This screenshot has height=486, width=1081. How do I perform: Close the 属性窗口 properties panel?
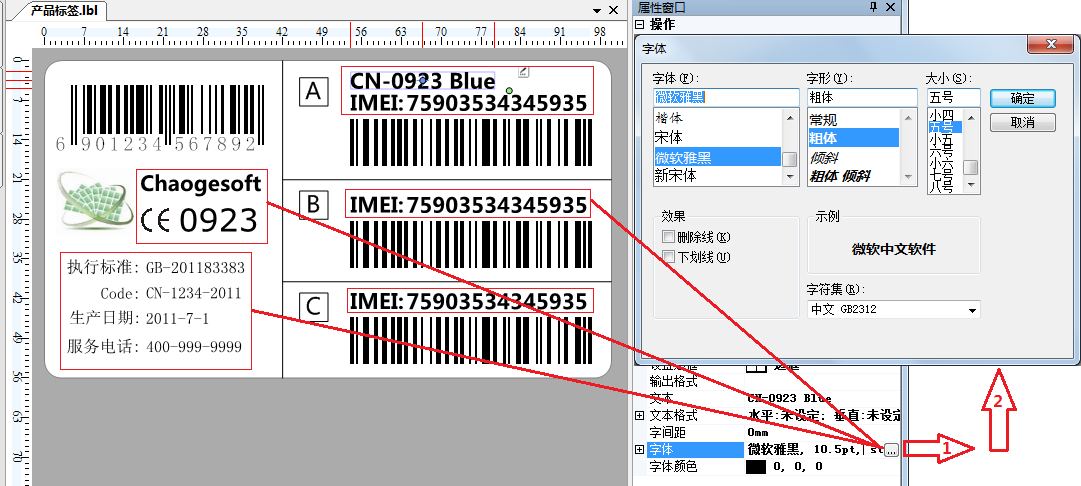pyautogui.click(x=890, y=8)
